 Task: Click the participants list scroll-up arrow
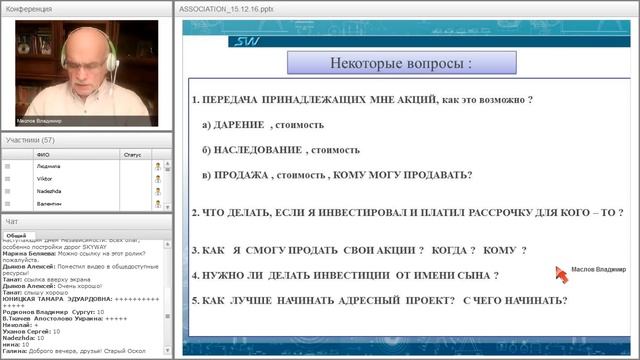(x=167, y=164)
